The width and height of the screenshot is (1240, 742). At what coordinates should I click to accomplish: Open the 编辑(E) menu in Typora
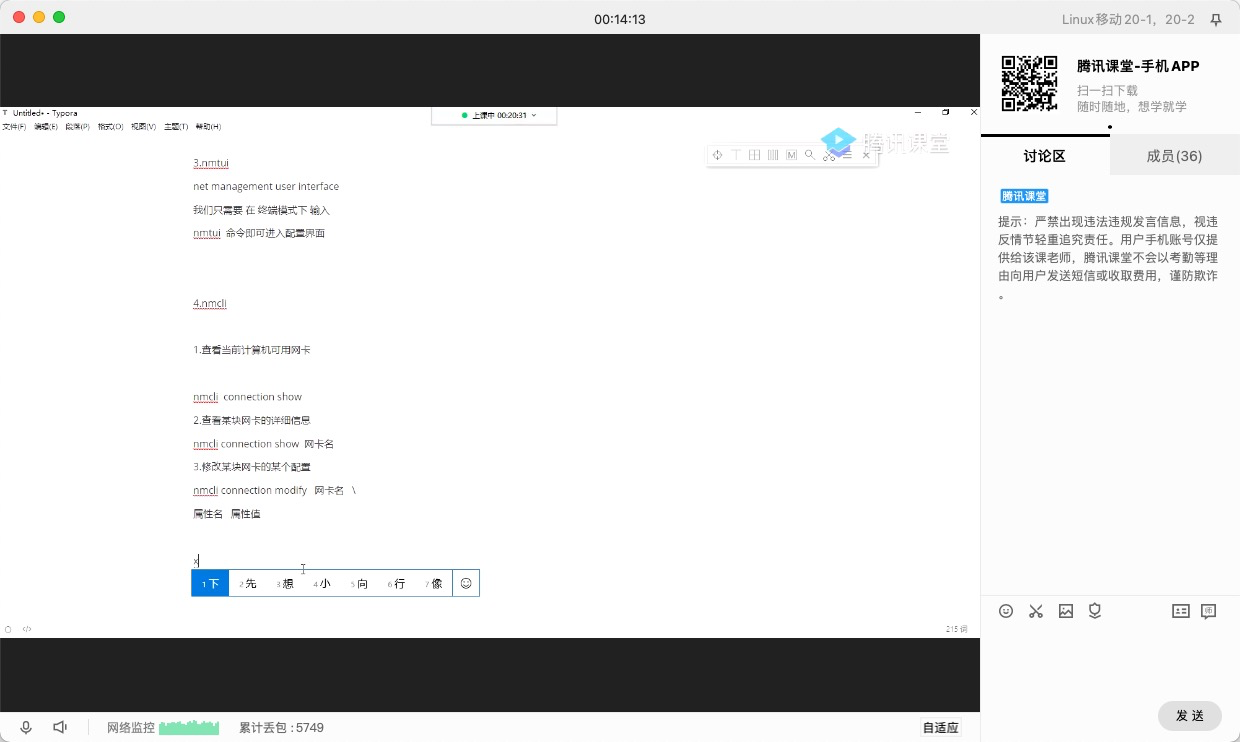pyautogui.click(x=46, y=127)
